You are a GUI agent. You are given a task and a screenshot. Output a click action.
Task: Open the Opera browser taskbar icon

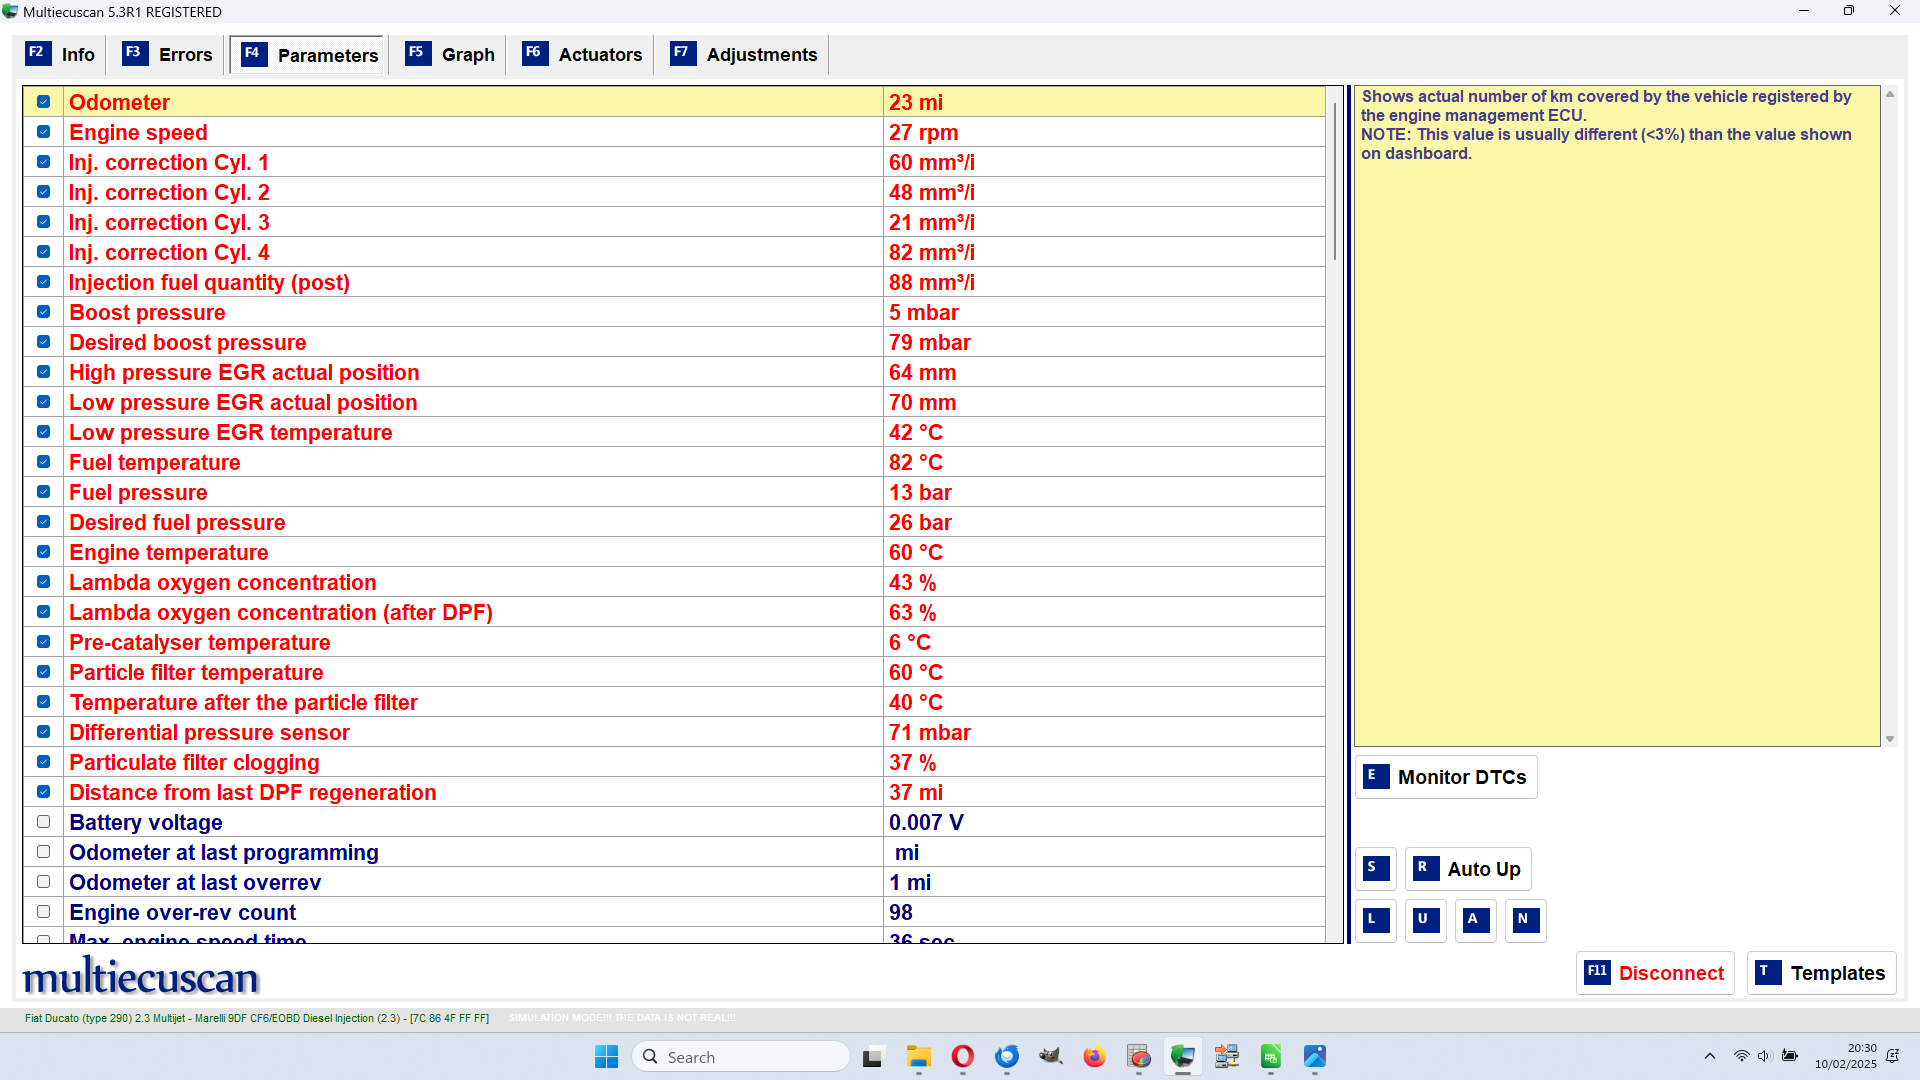tap(962, 1057)
